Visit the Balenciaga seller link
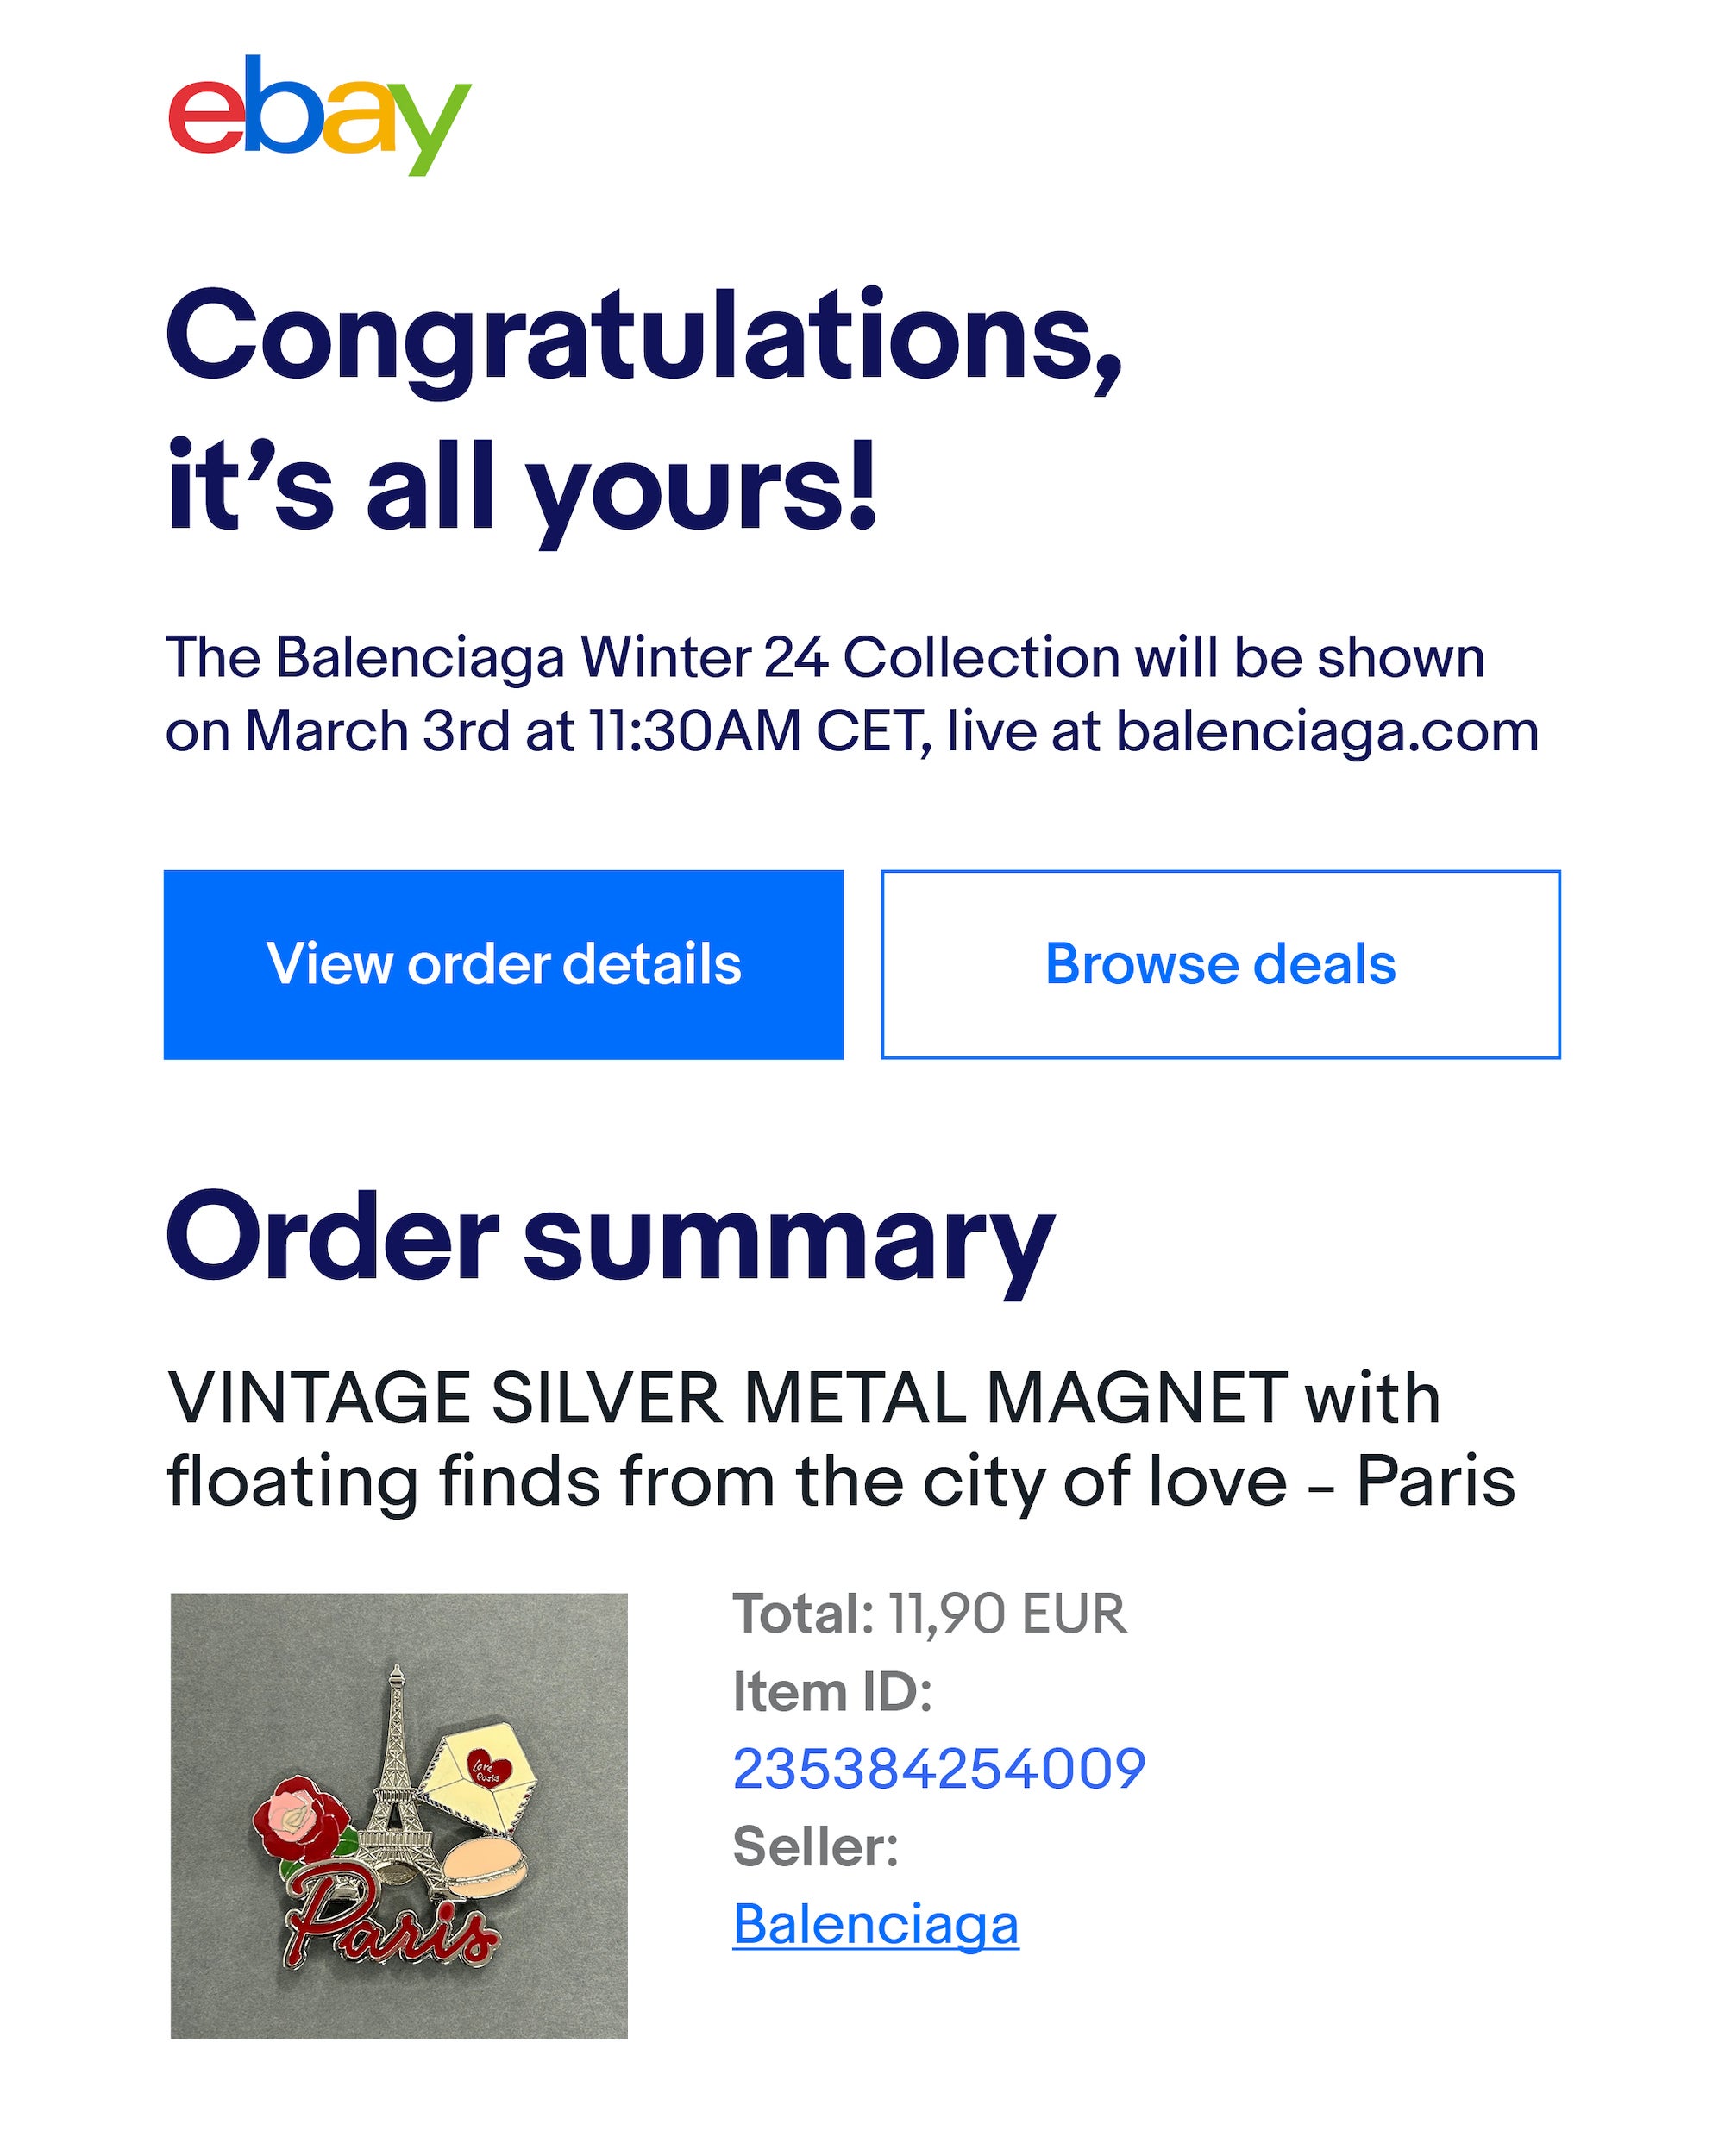The height and width of the screenshot is (2156, 1725). [x=875, y=1924]
